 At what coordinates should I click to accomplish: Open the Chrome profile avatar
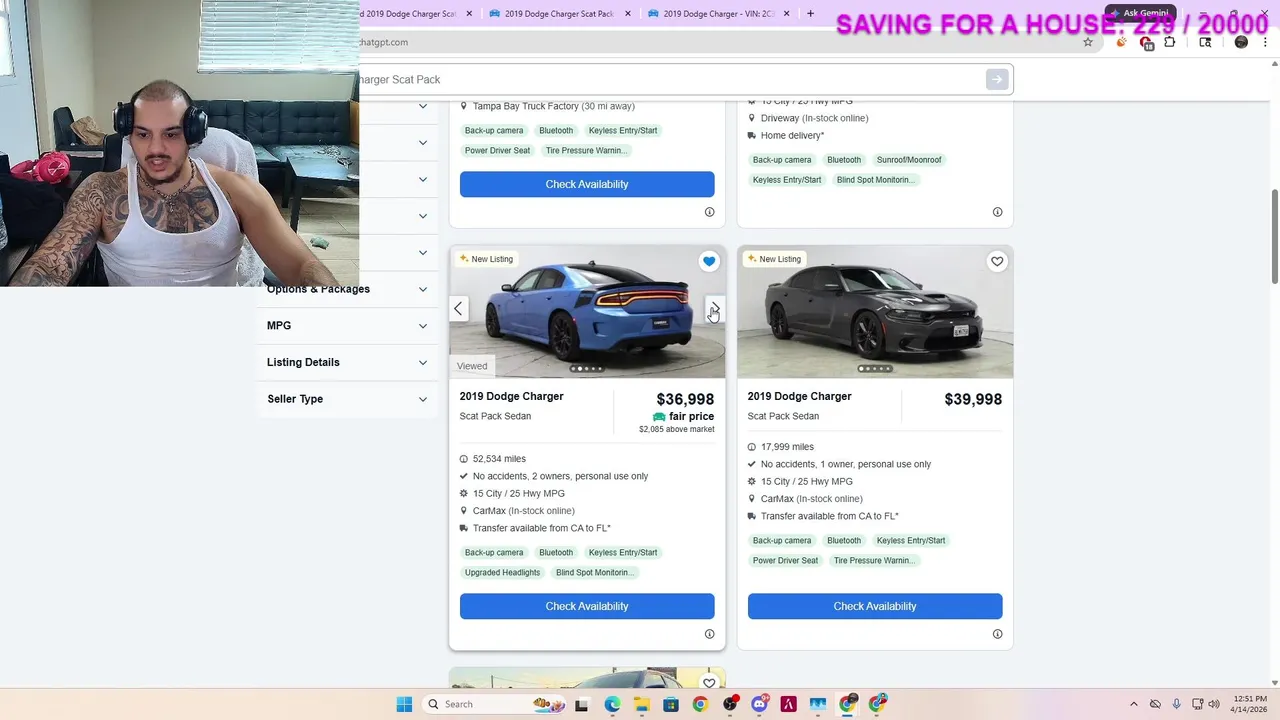(1241, 42)
